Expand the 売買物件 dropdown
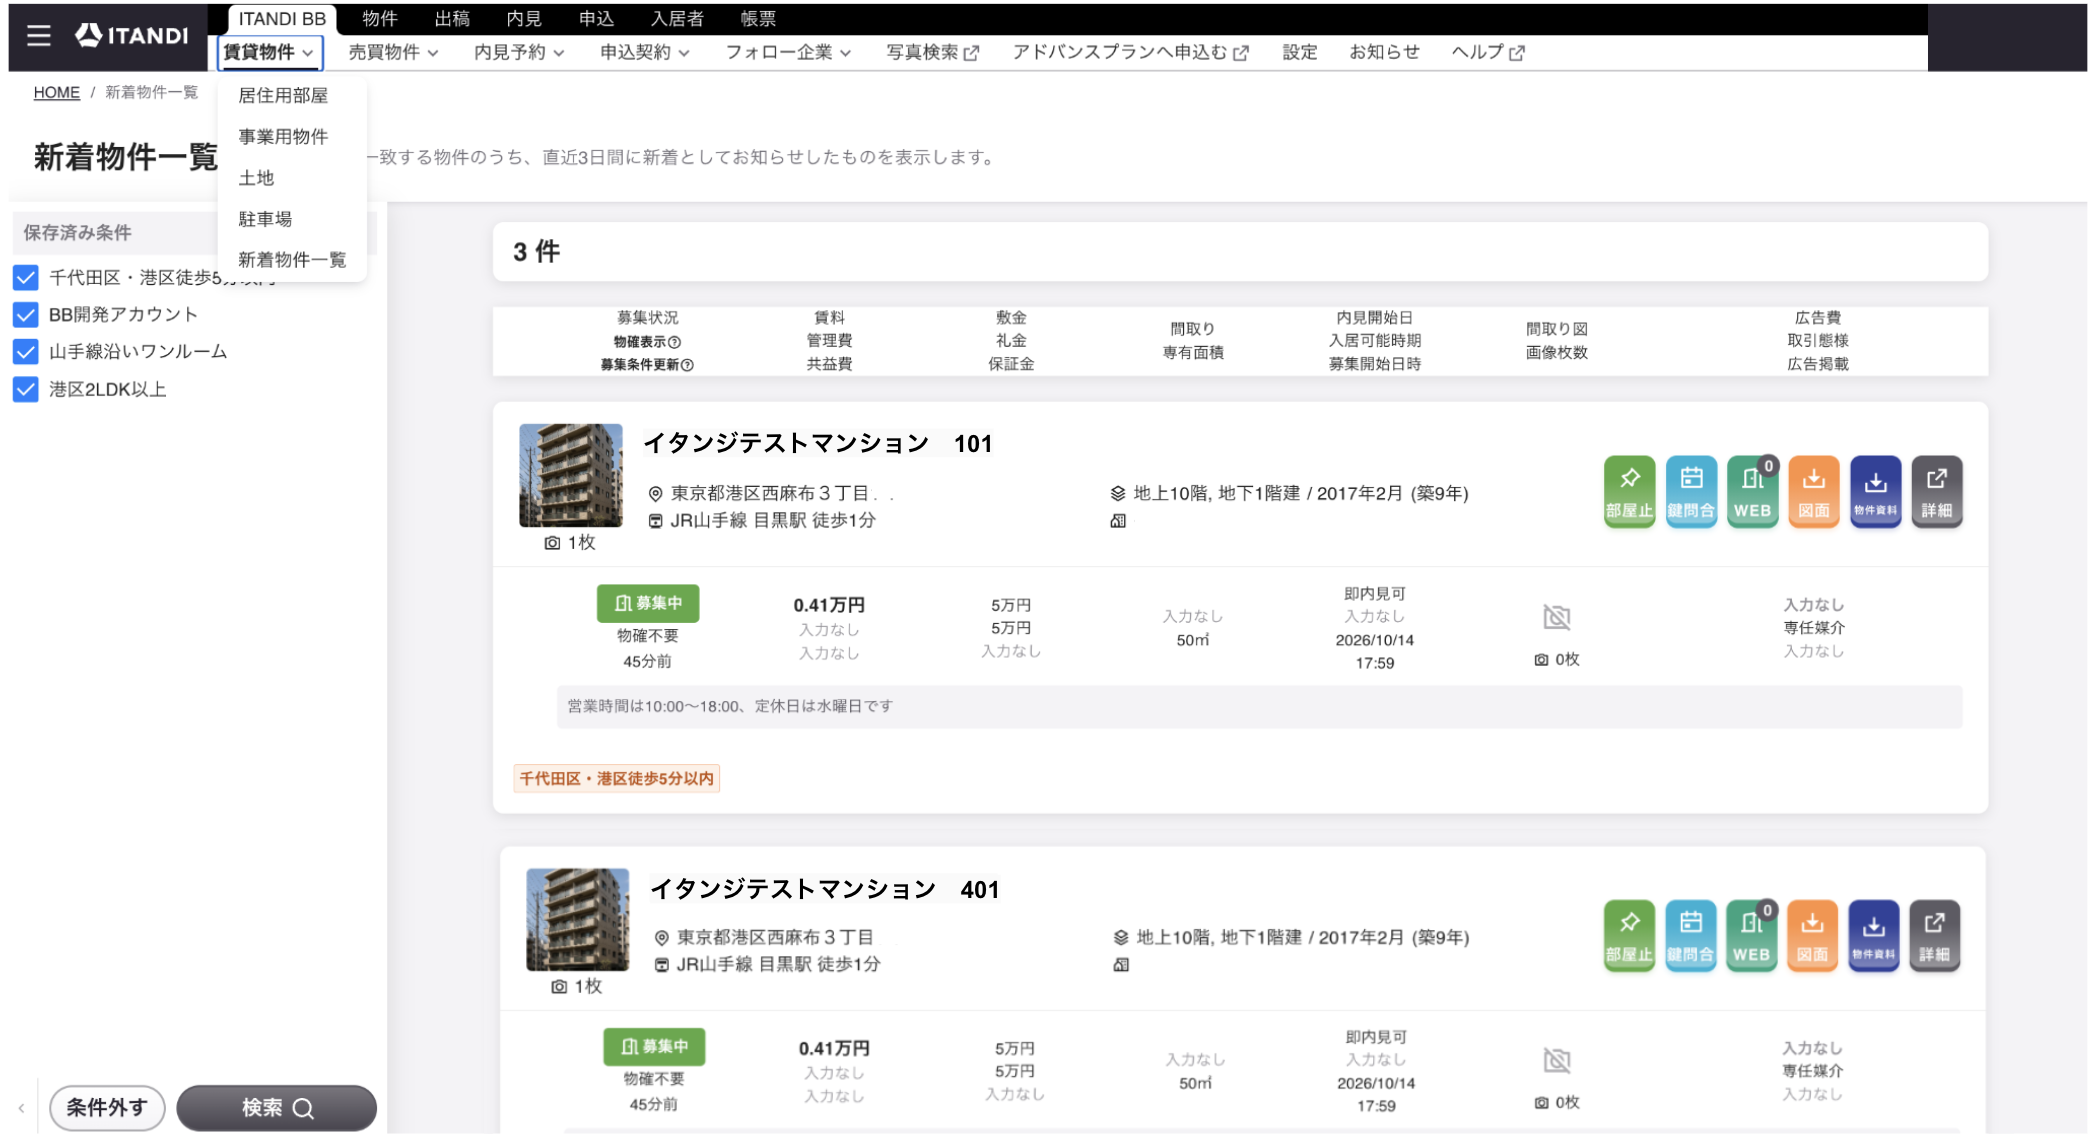 (x=393, y=52)
